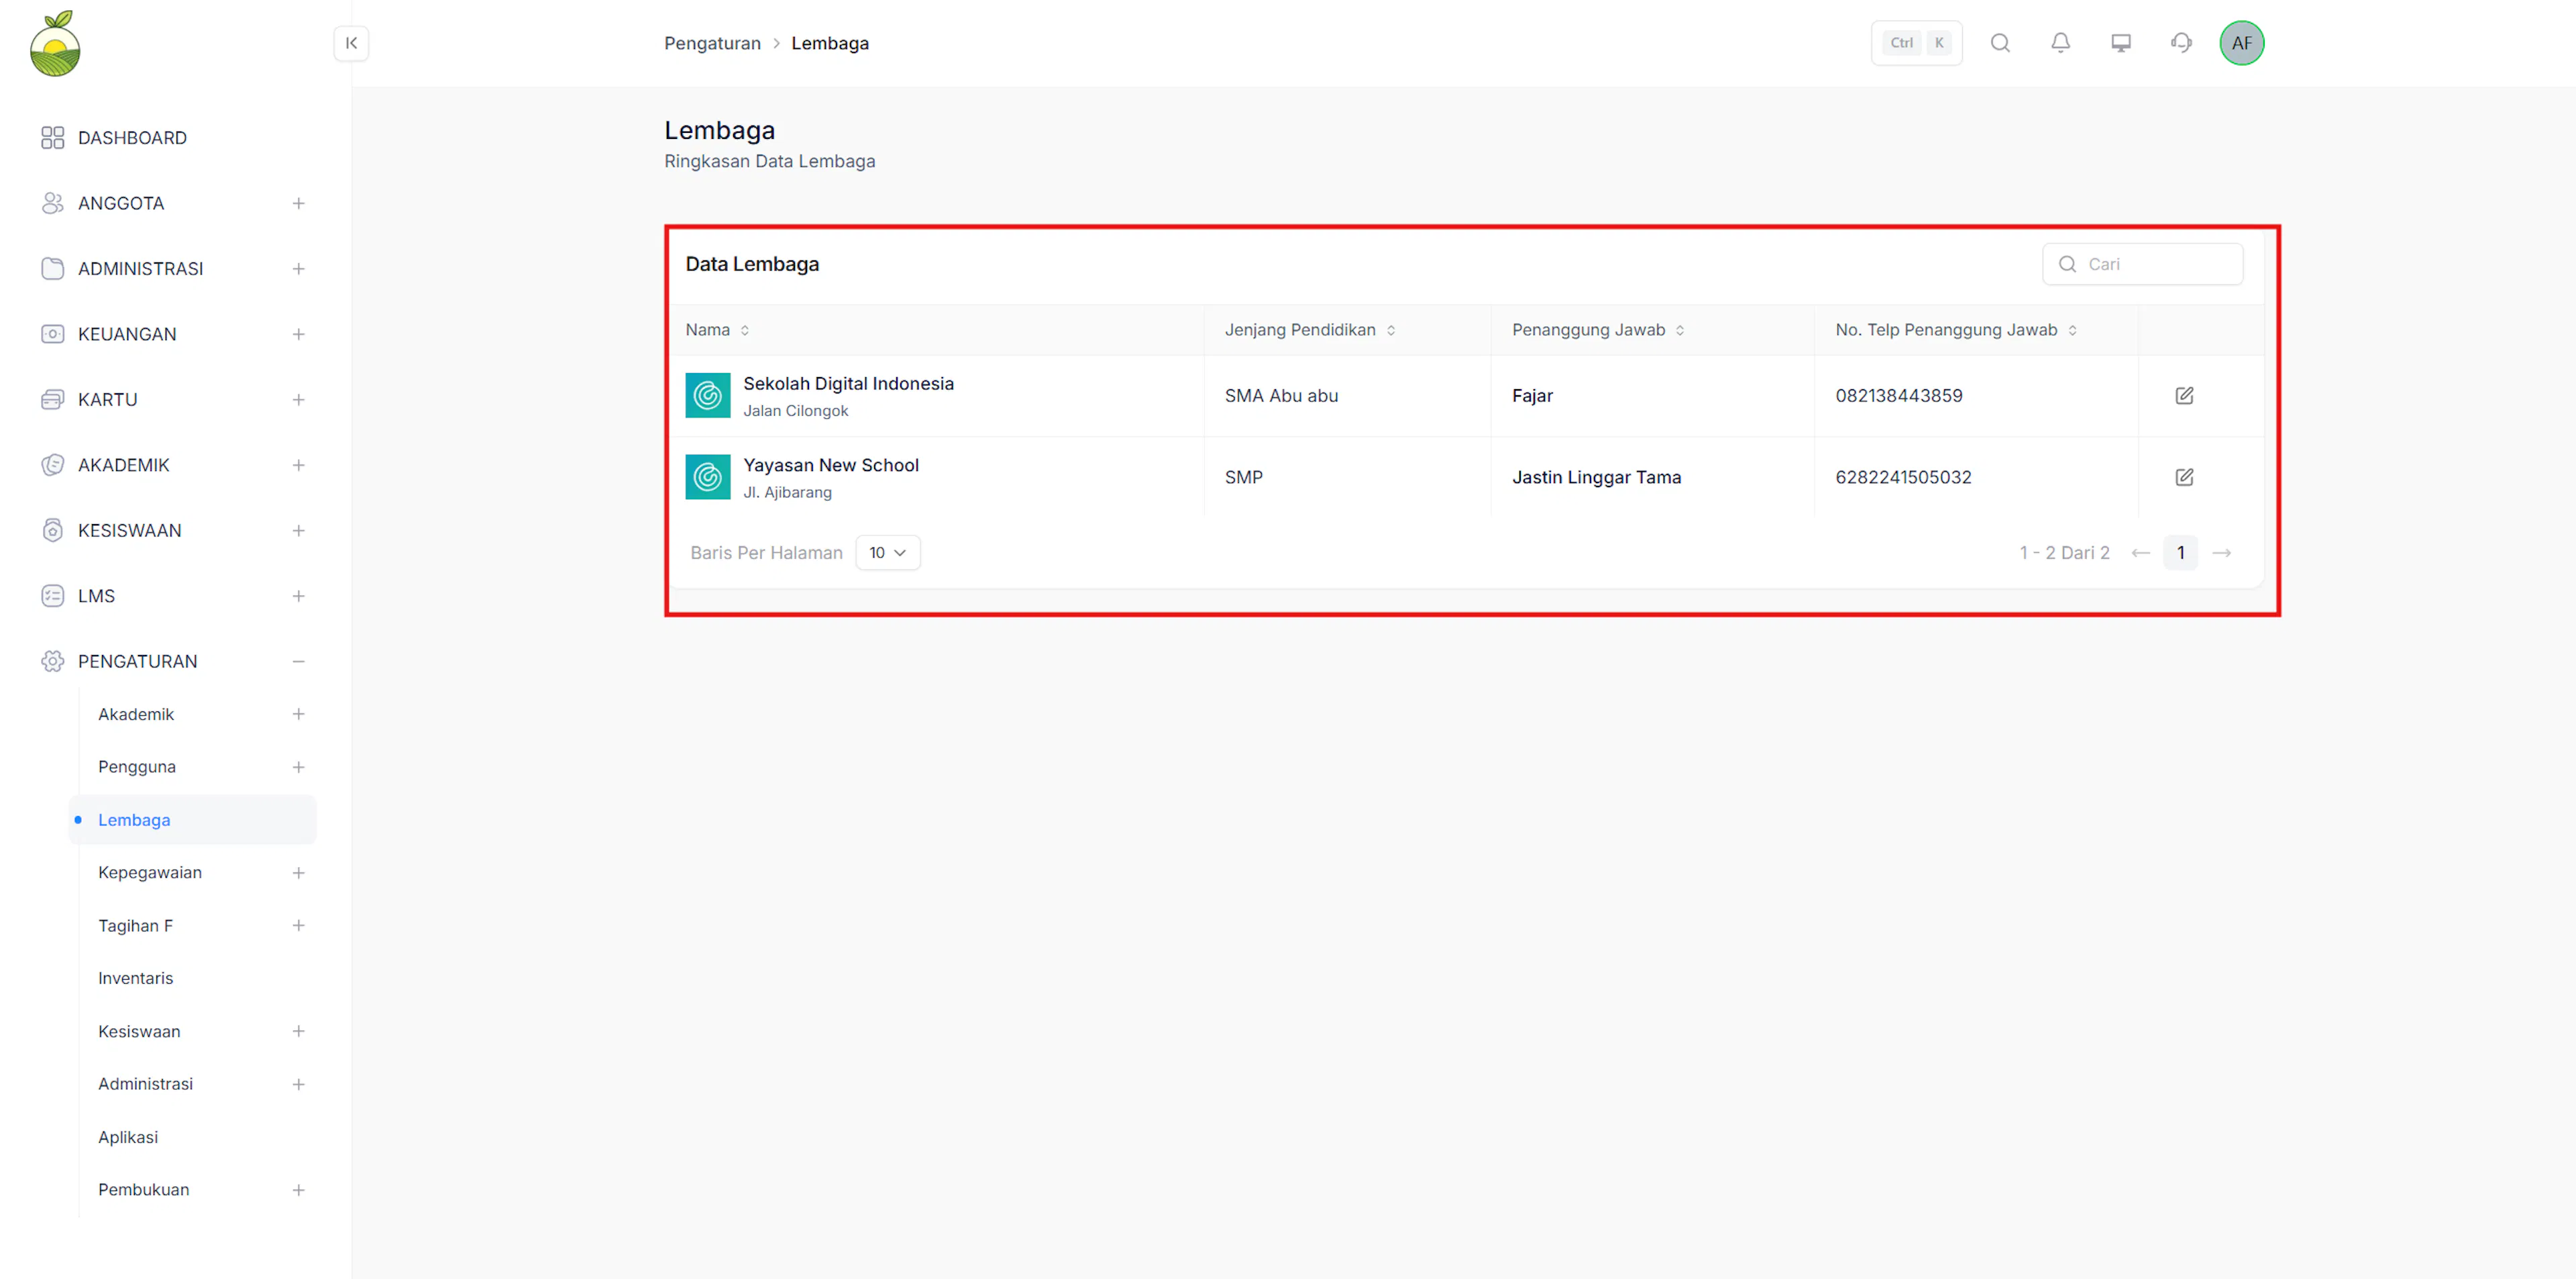Click Pengaturan in the breadcrumb
Screen dimensions: 2576x1279
pos(712,43)
